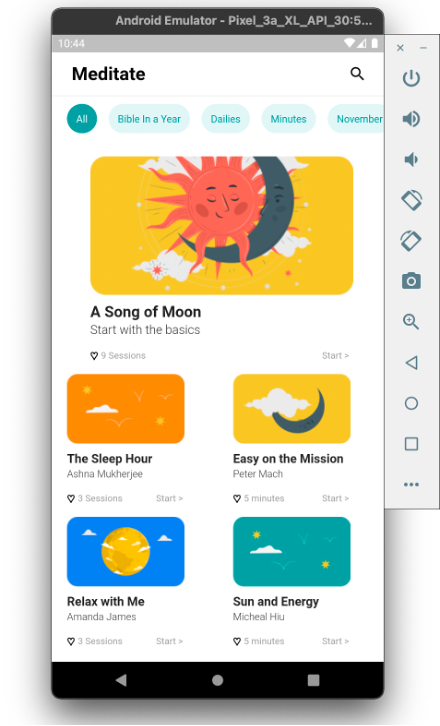Toggle heart on The Sleep Hour card
The width and height of the screenshot is (440, 726).
tap(71, 499)
